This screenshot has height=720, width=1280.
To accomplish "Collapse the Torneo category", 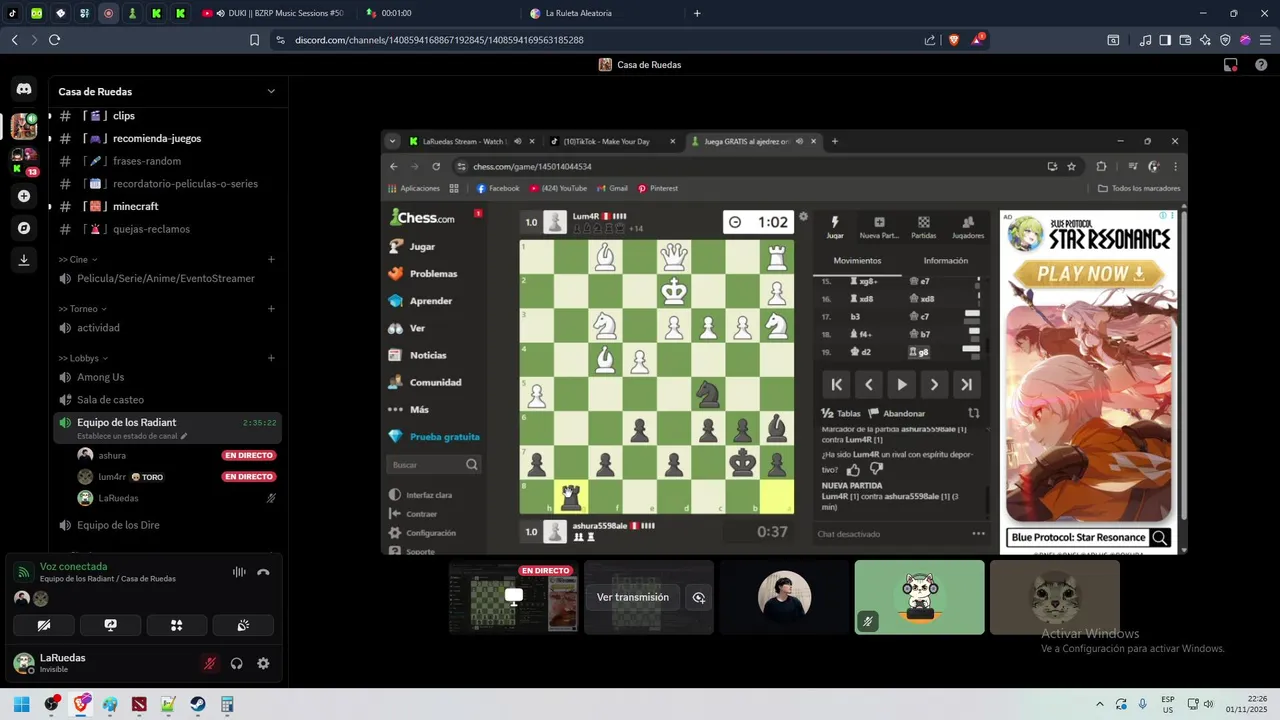I will point(82,309).
